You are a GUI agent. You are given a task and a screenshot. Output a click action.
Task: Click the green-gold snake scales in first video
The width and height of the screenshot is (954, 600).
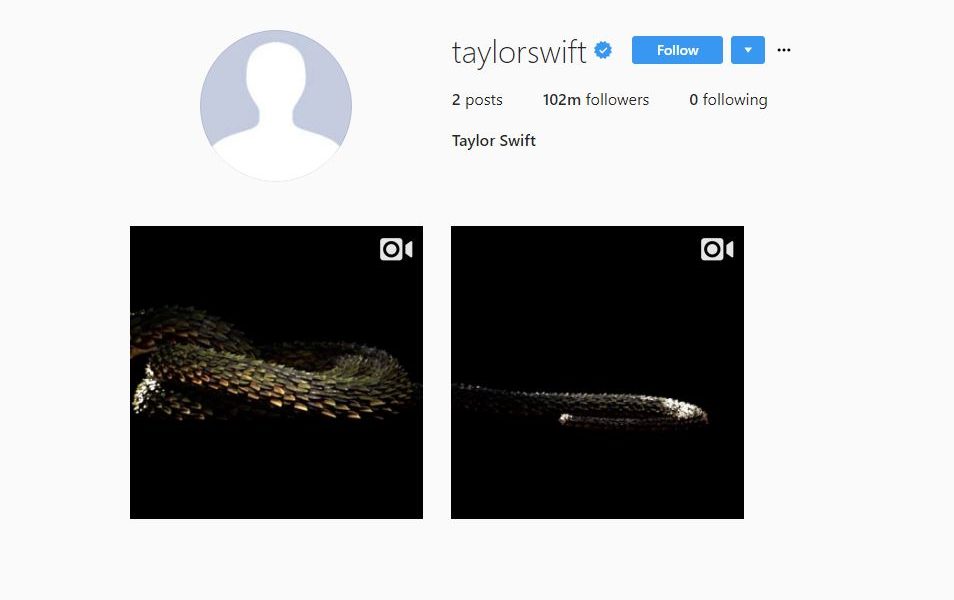[268, 371]
